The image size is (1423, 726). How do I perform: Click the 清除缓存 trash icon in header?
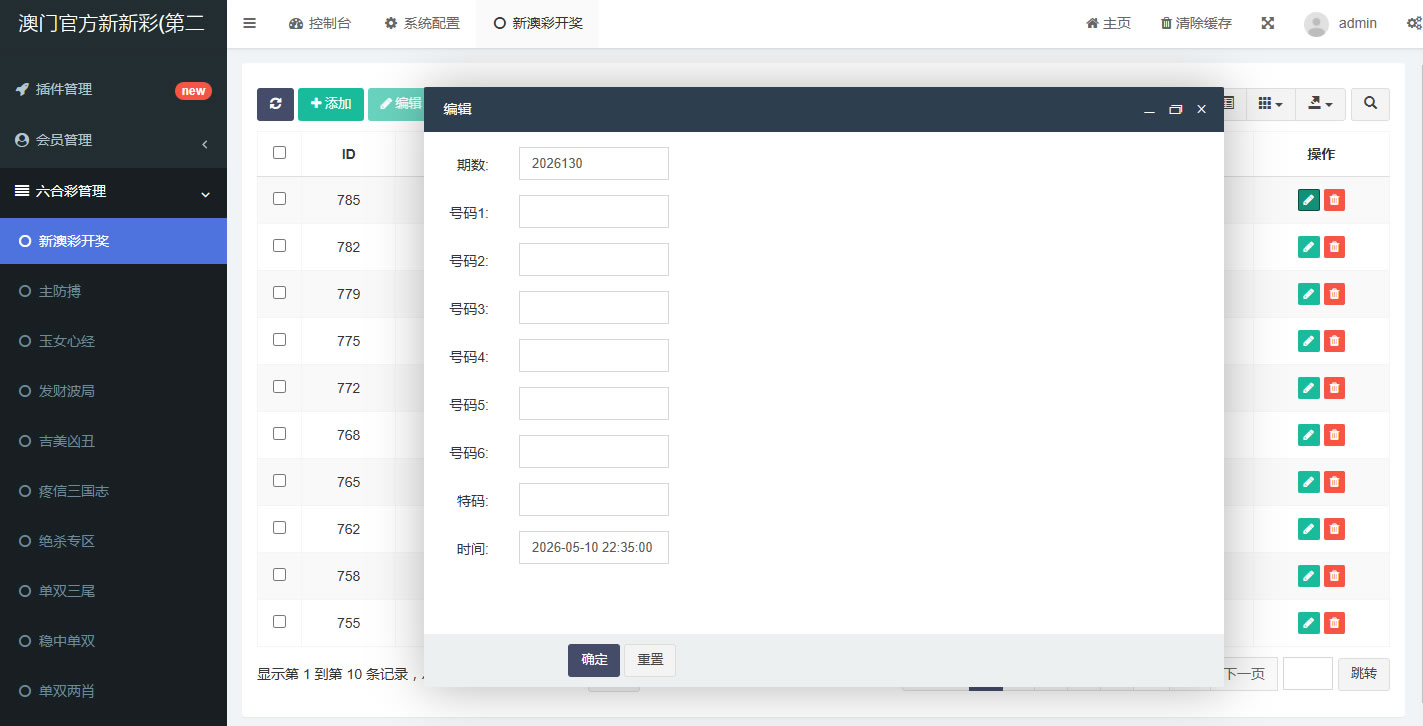[1166, 23]
